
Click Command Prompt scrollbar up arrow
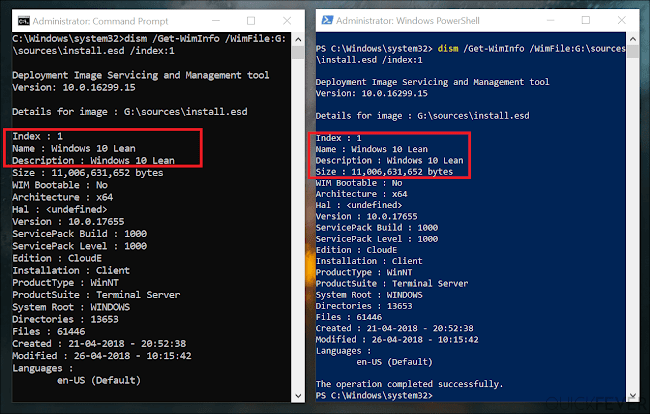tap(298, 40)
